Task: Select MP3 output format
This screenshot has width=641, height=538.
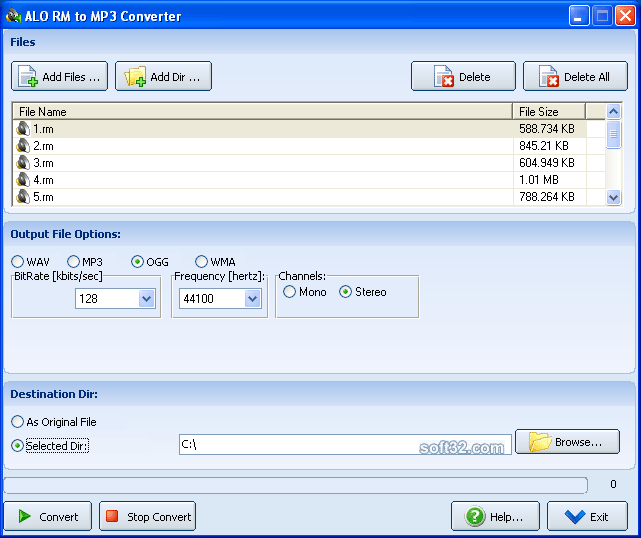Action: coord(73,261)
